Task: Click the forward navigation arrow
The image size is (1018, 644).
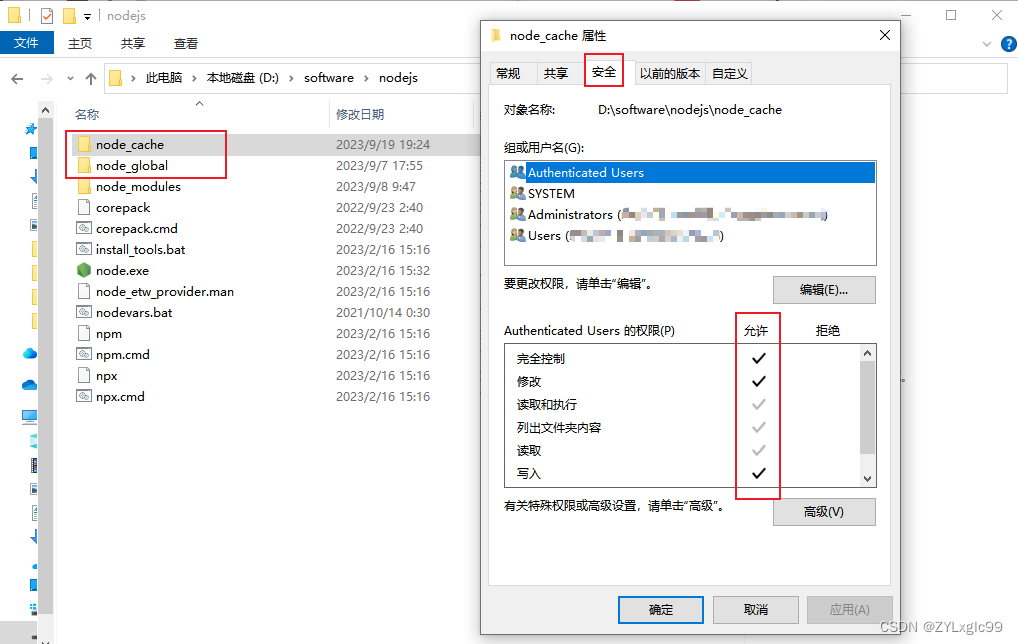Action: pos(46,79)
